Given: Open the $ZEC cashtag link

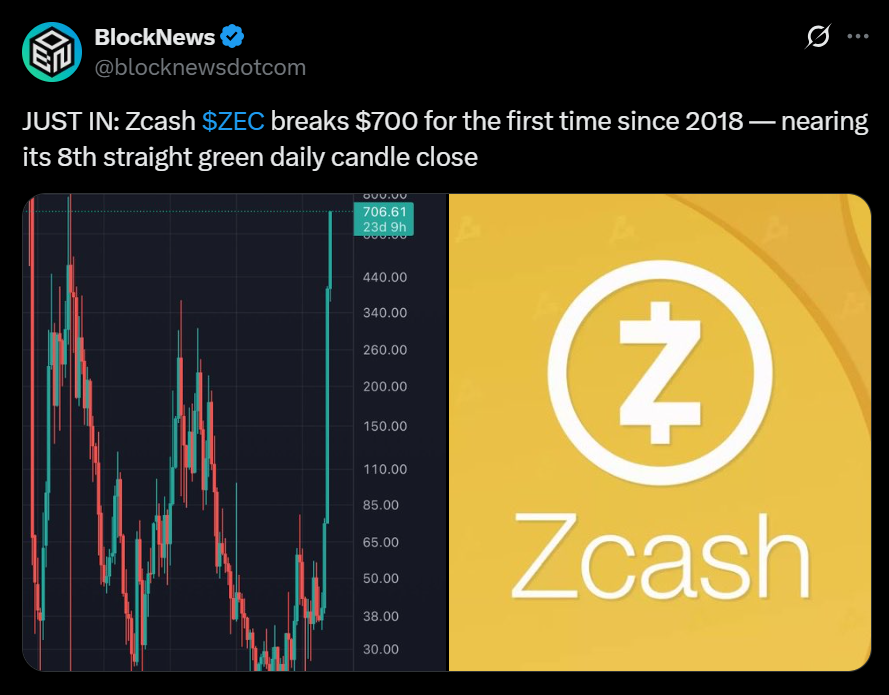Looking at the screenshot, I should coord(233,122).
